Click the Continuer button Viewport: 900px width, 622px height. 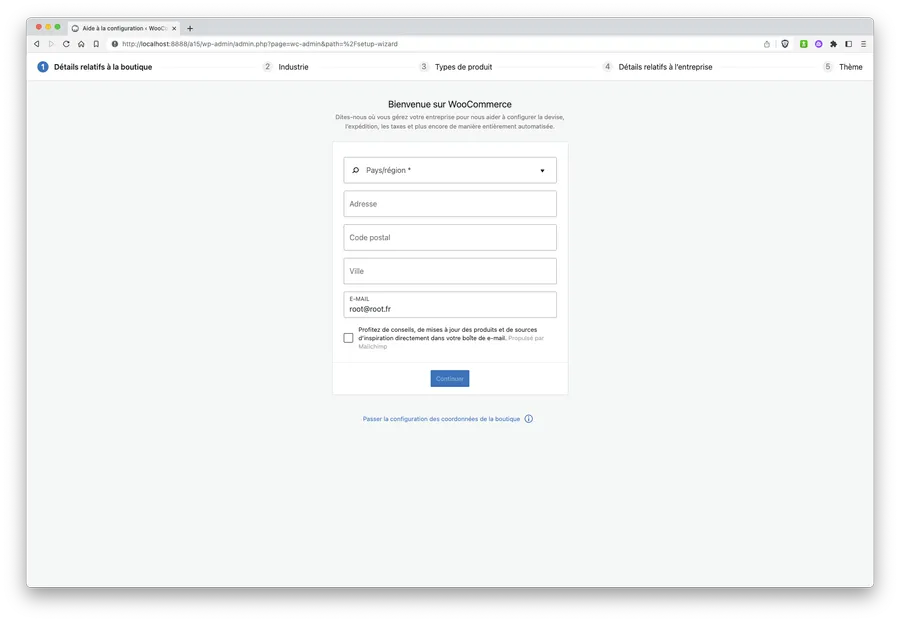point(450,379)
